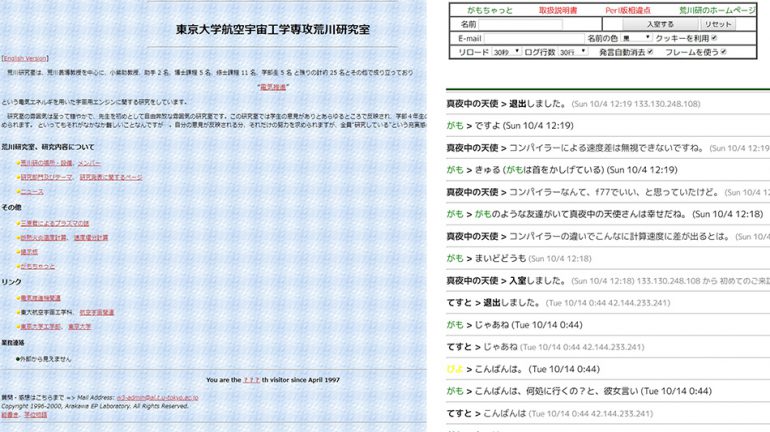Focus the E-mail input field
The height and width of the screenshot is (432, 770).
click(x=534, y=38)
